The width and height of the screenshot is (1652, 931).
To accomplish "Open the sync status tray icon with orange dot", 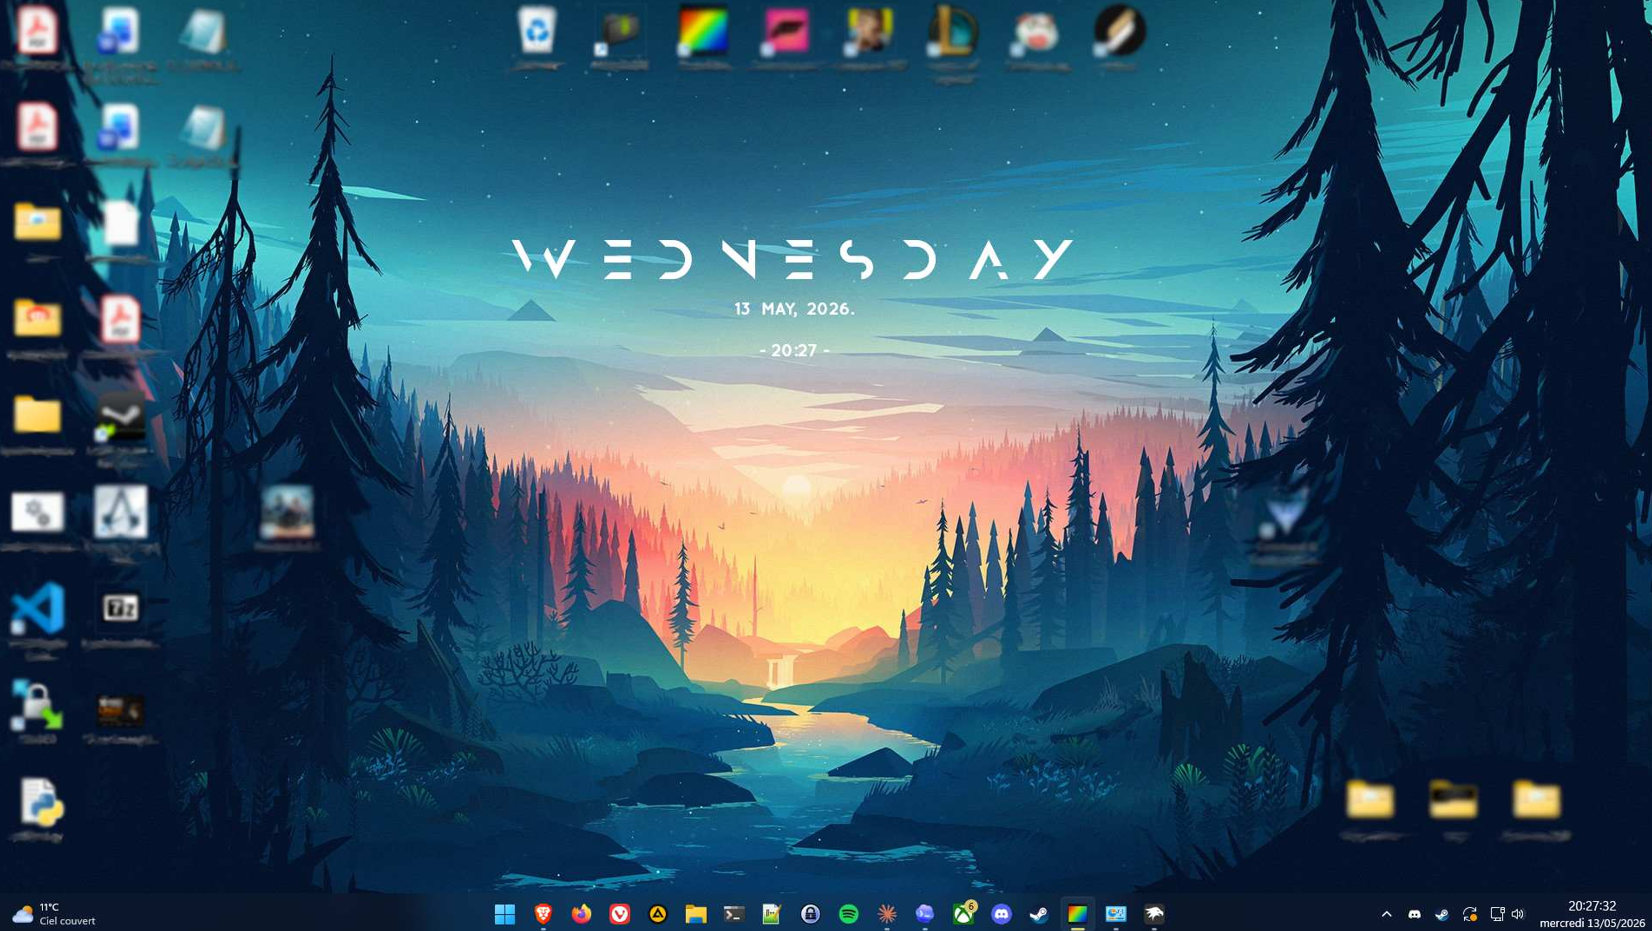I will (x=1470, y=914).
